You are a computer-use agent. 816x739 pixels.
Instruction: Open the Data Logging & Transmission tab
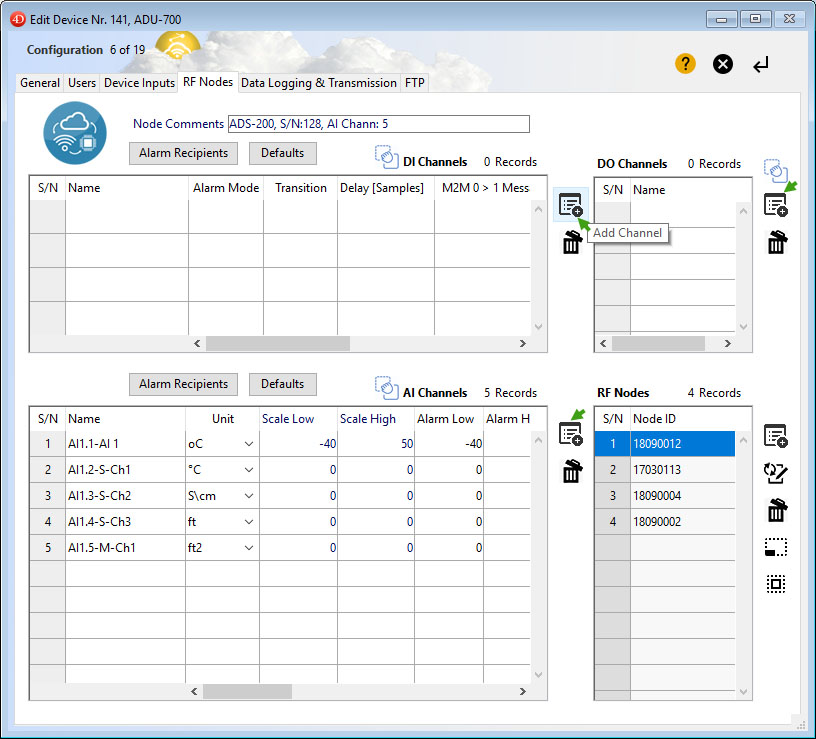click(318, 83)
